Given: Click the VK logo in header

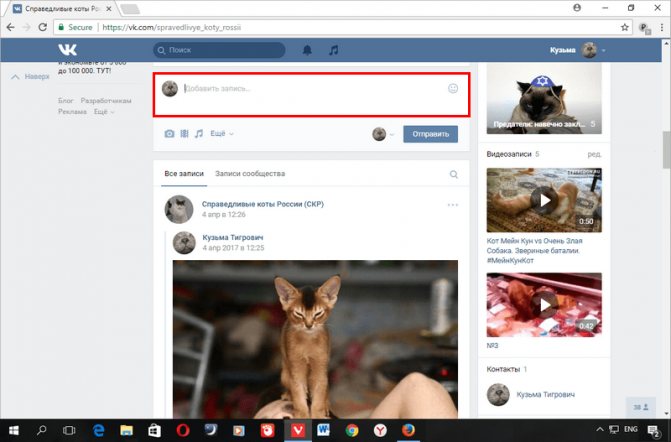Looking at the screenshot, I should pyautogui.click(x=65, y=49).
